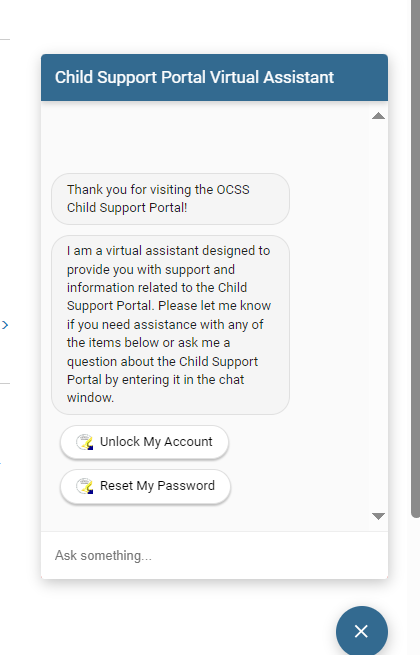Image resolution: width=420 pixels, height=655 pixels.
Task: Click the page scrollbar track below the thumb
Action: (415, 586)
